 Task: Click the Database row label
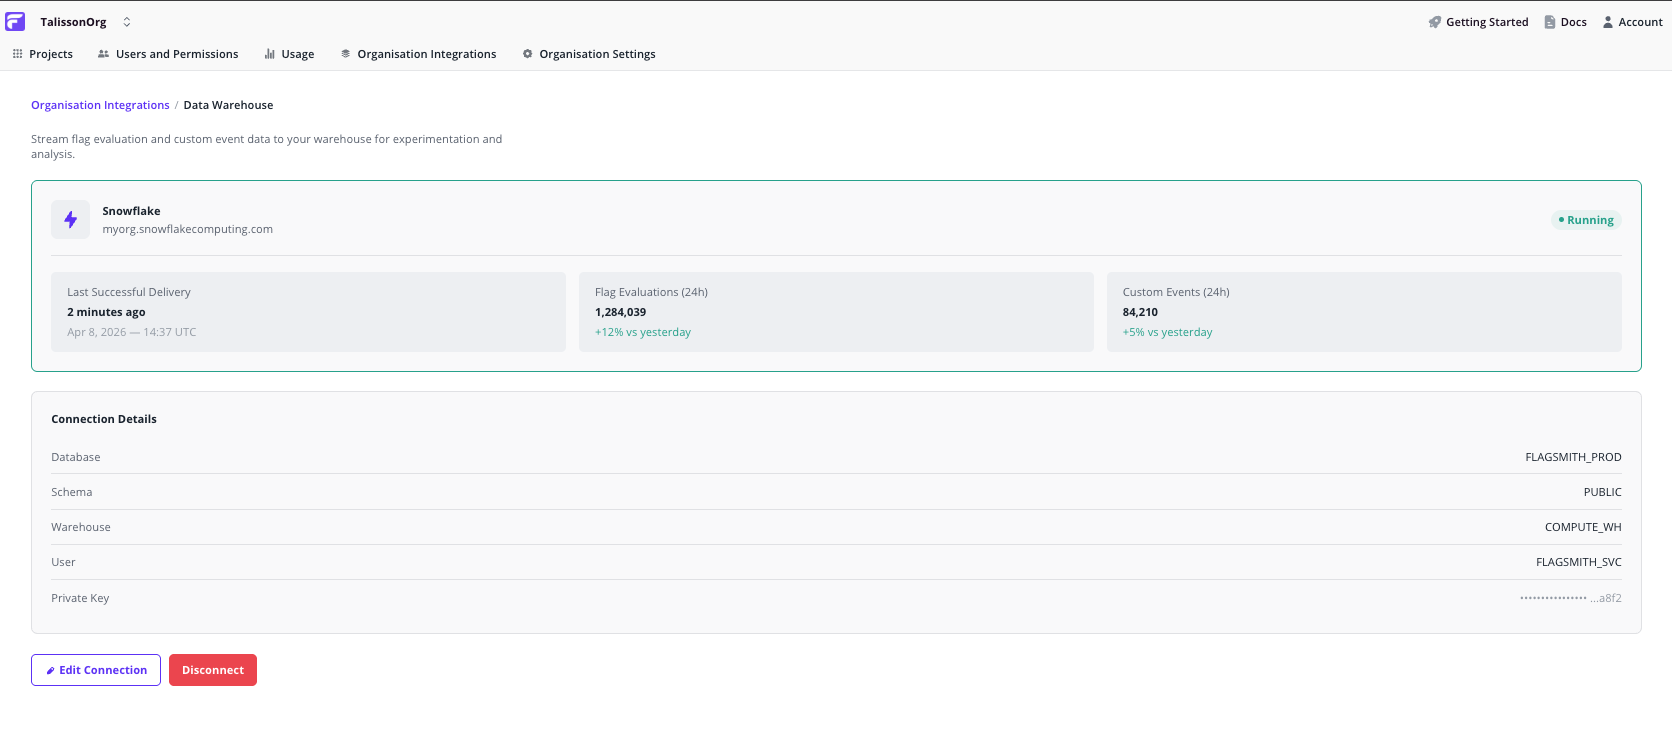76,457
